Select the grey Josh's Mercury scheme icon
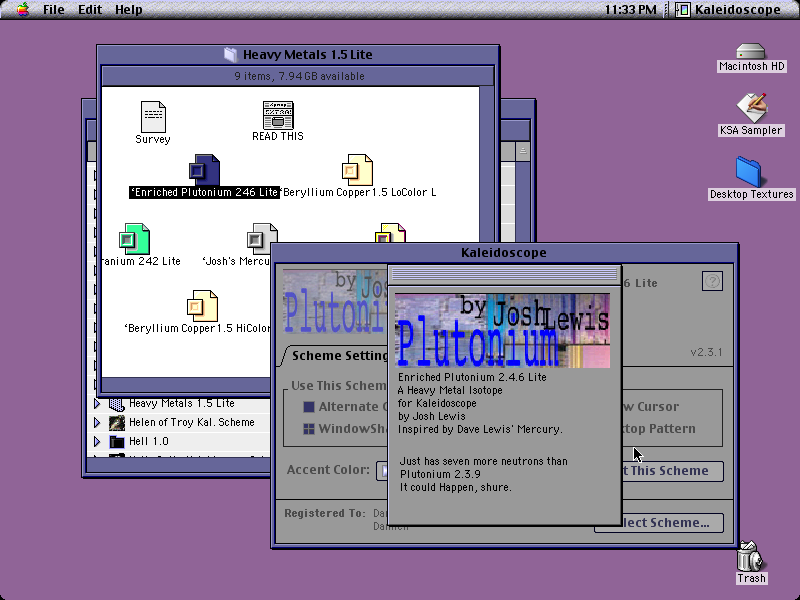 [262, 238]
